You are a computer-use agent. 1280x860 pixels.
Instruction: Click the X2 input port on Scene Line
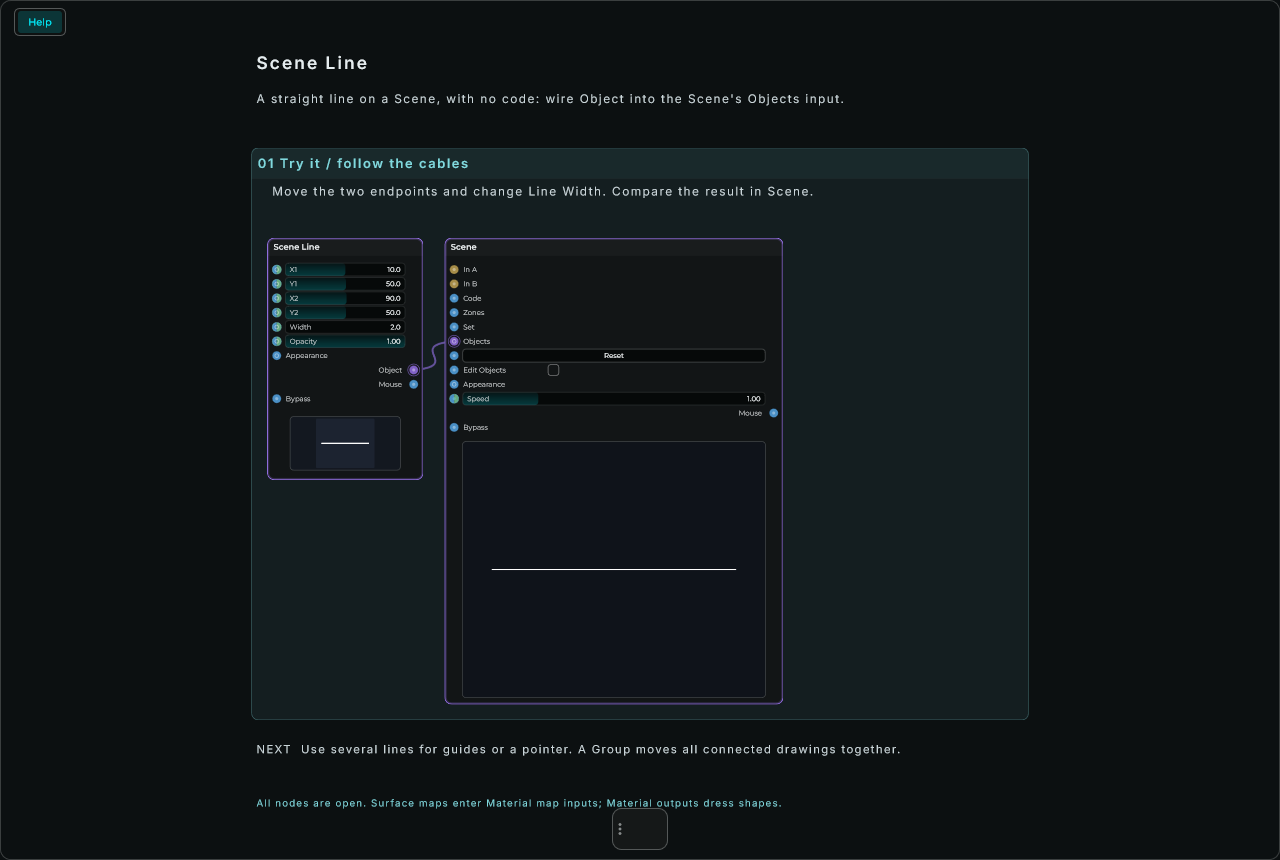[x=277, y=298]
